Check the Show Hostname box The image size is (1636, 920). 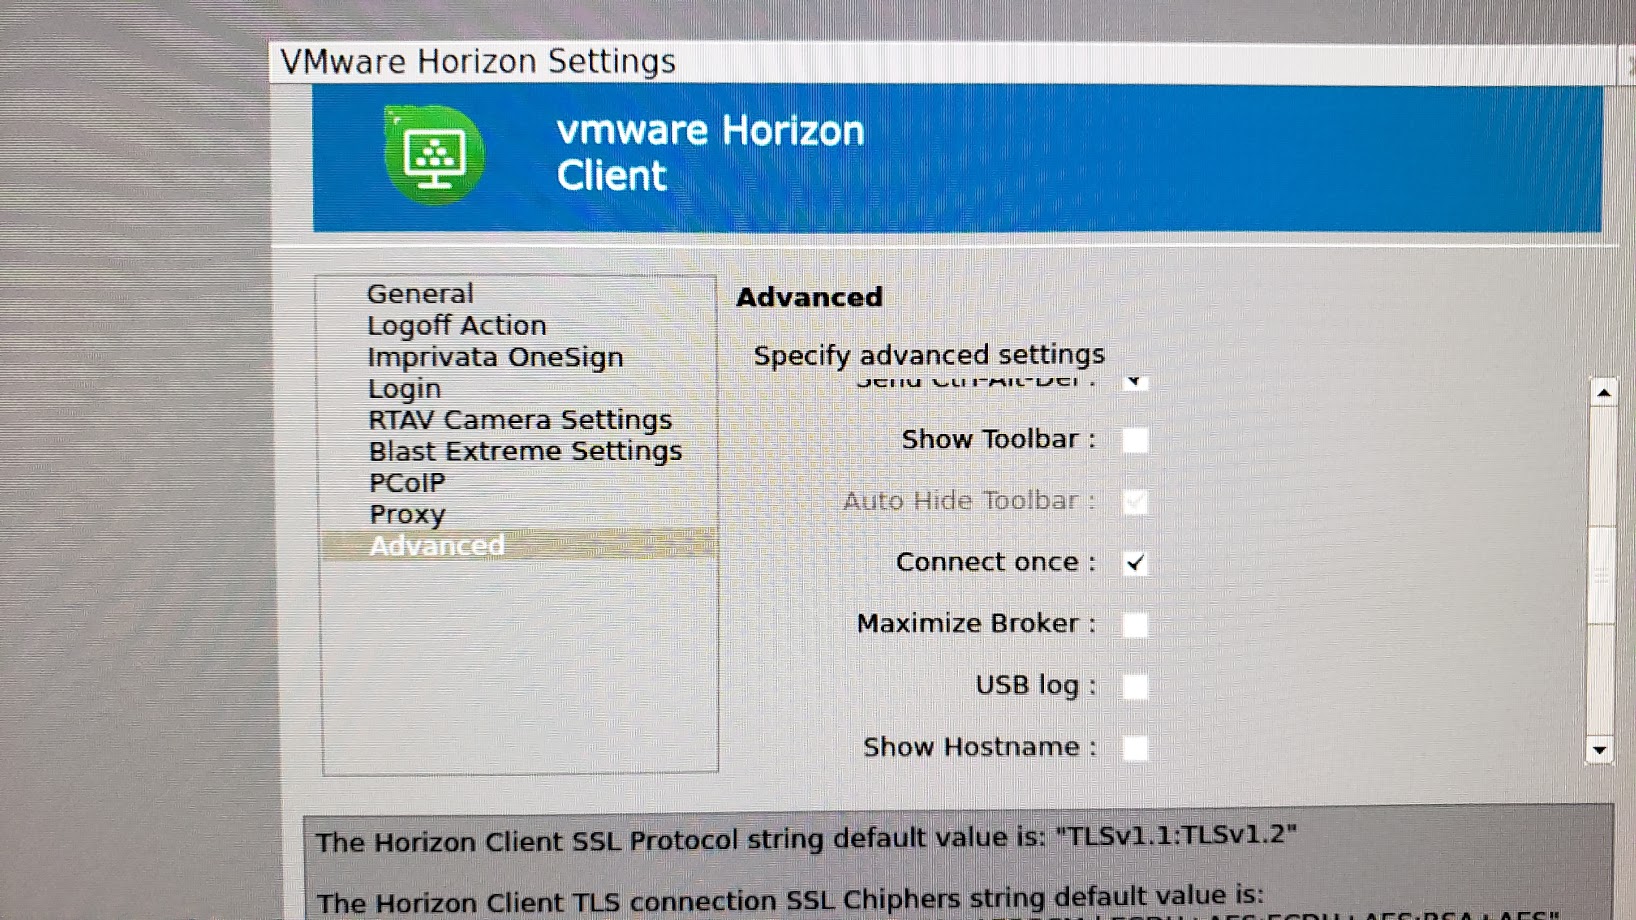point(1134,746)
